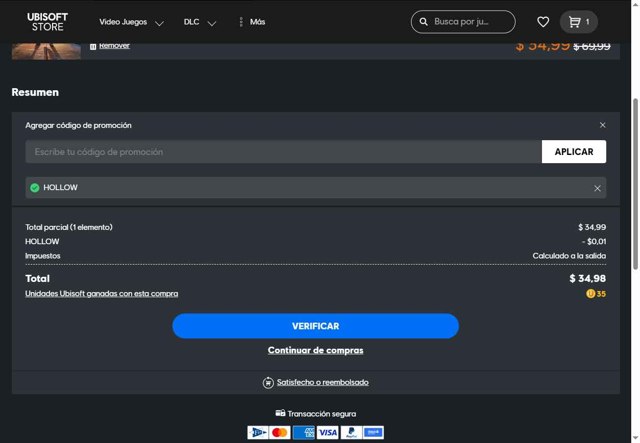Click the Resumen heading
Image resolution: width=640 pixels, height=443 pixels.
tap(35, 92)
